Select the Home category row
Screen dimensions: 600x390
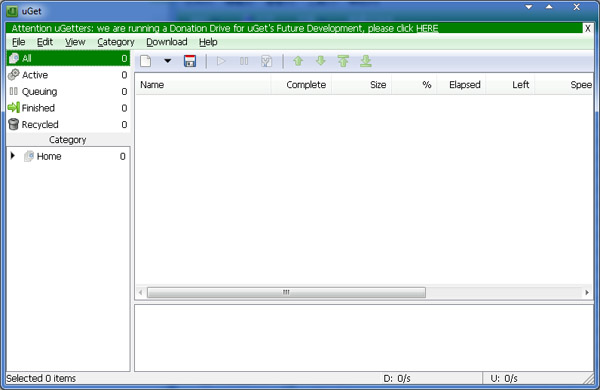point(68,156)
